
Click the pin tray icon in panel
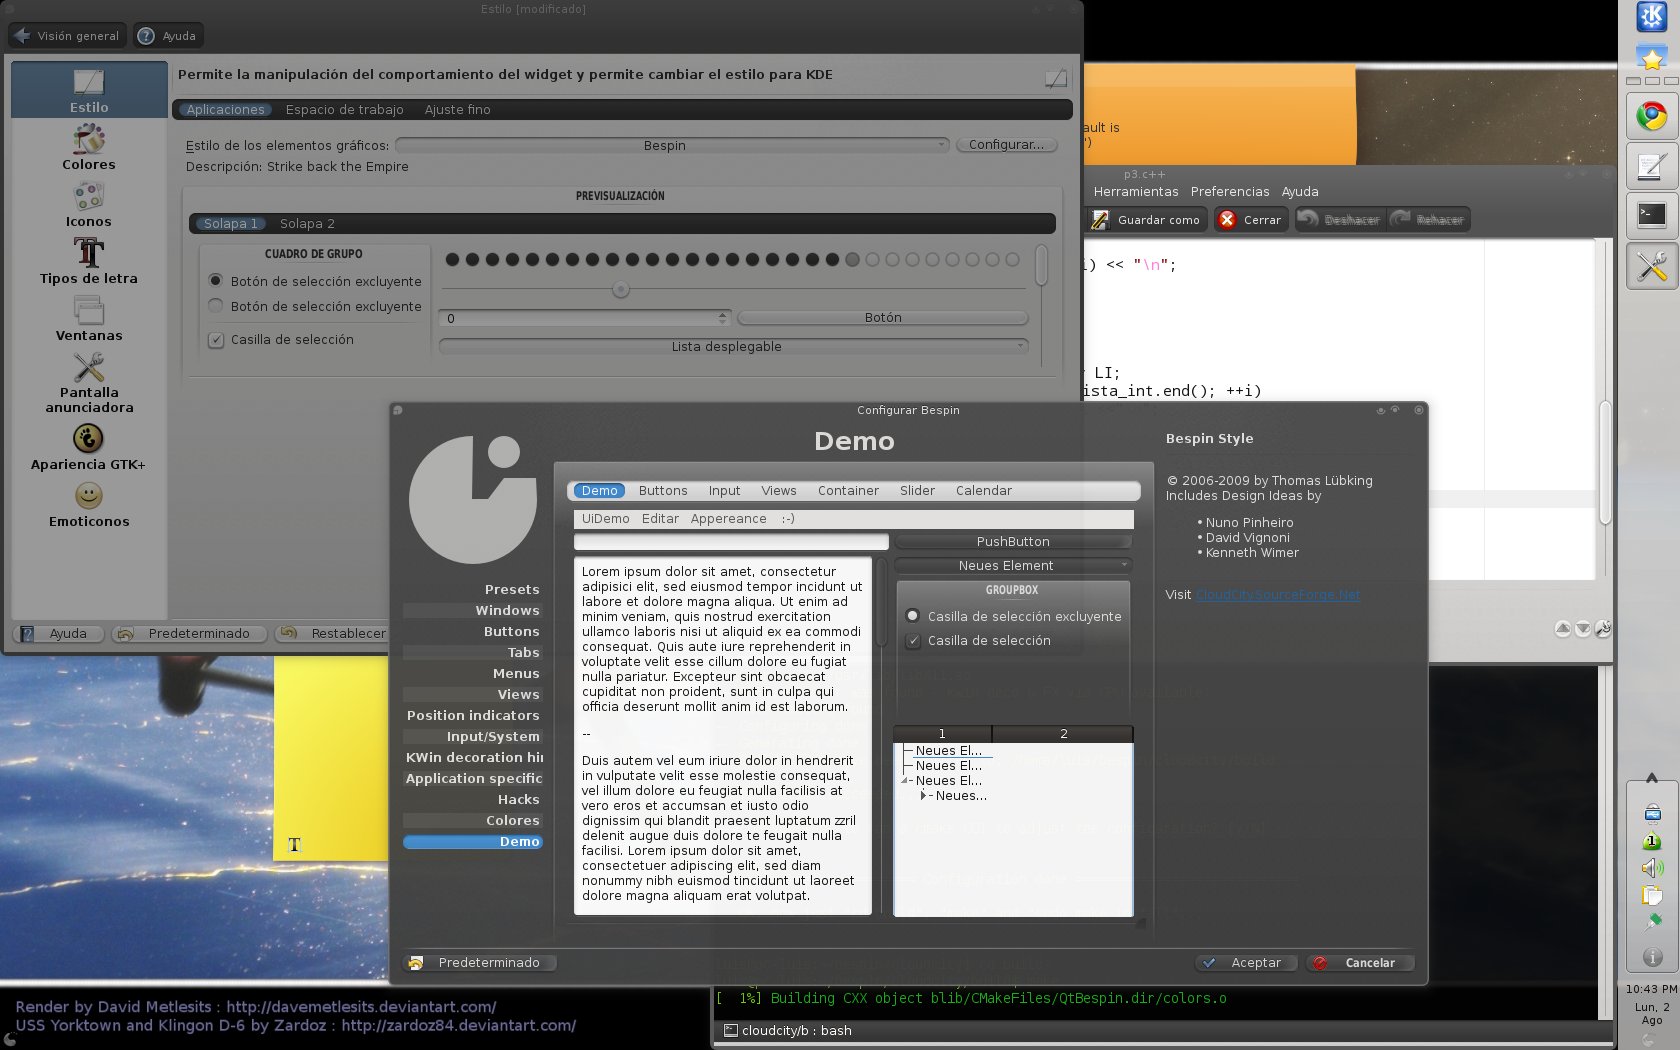point(1652,922)
